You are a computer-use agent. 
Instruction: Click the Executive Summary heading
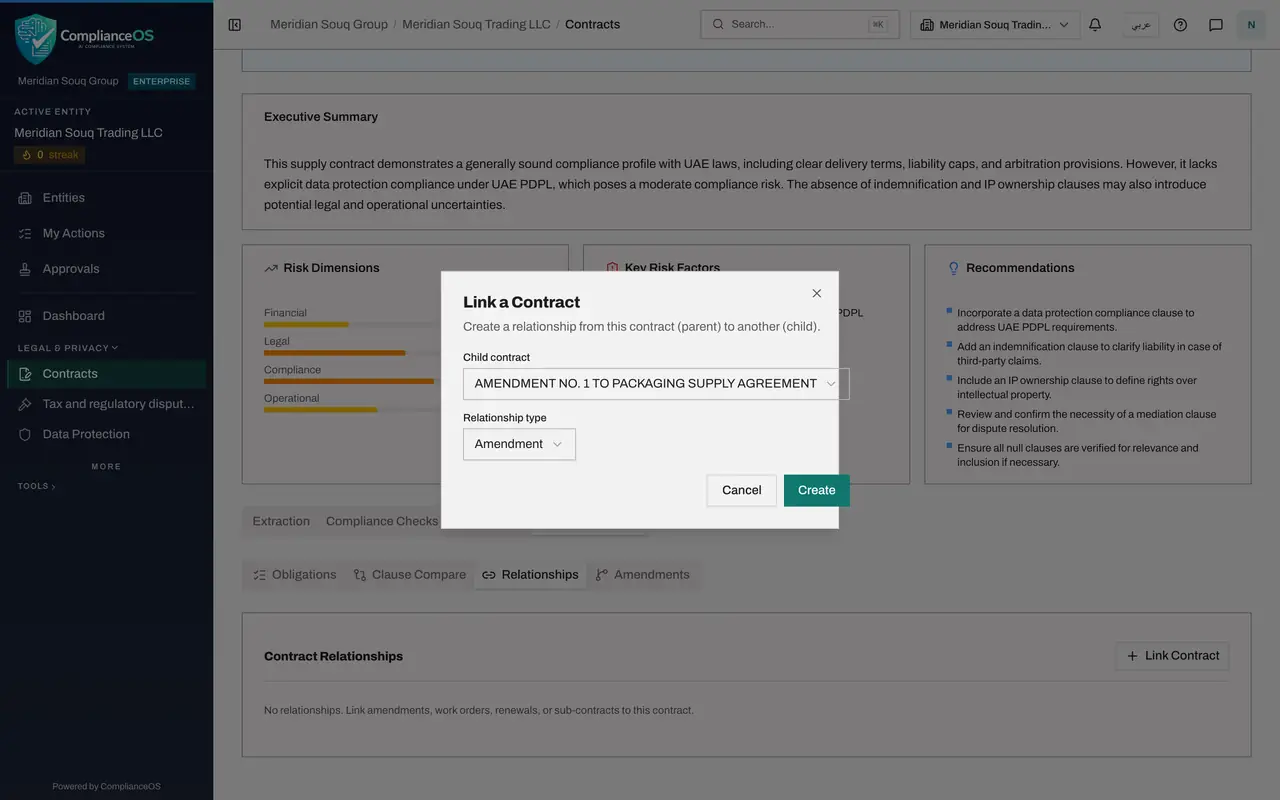point(321,117)
